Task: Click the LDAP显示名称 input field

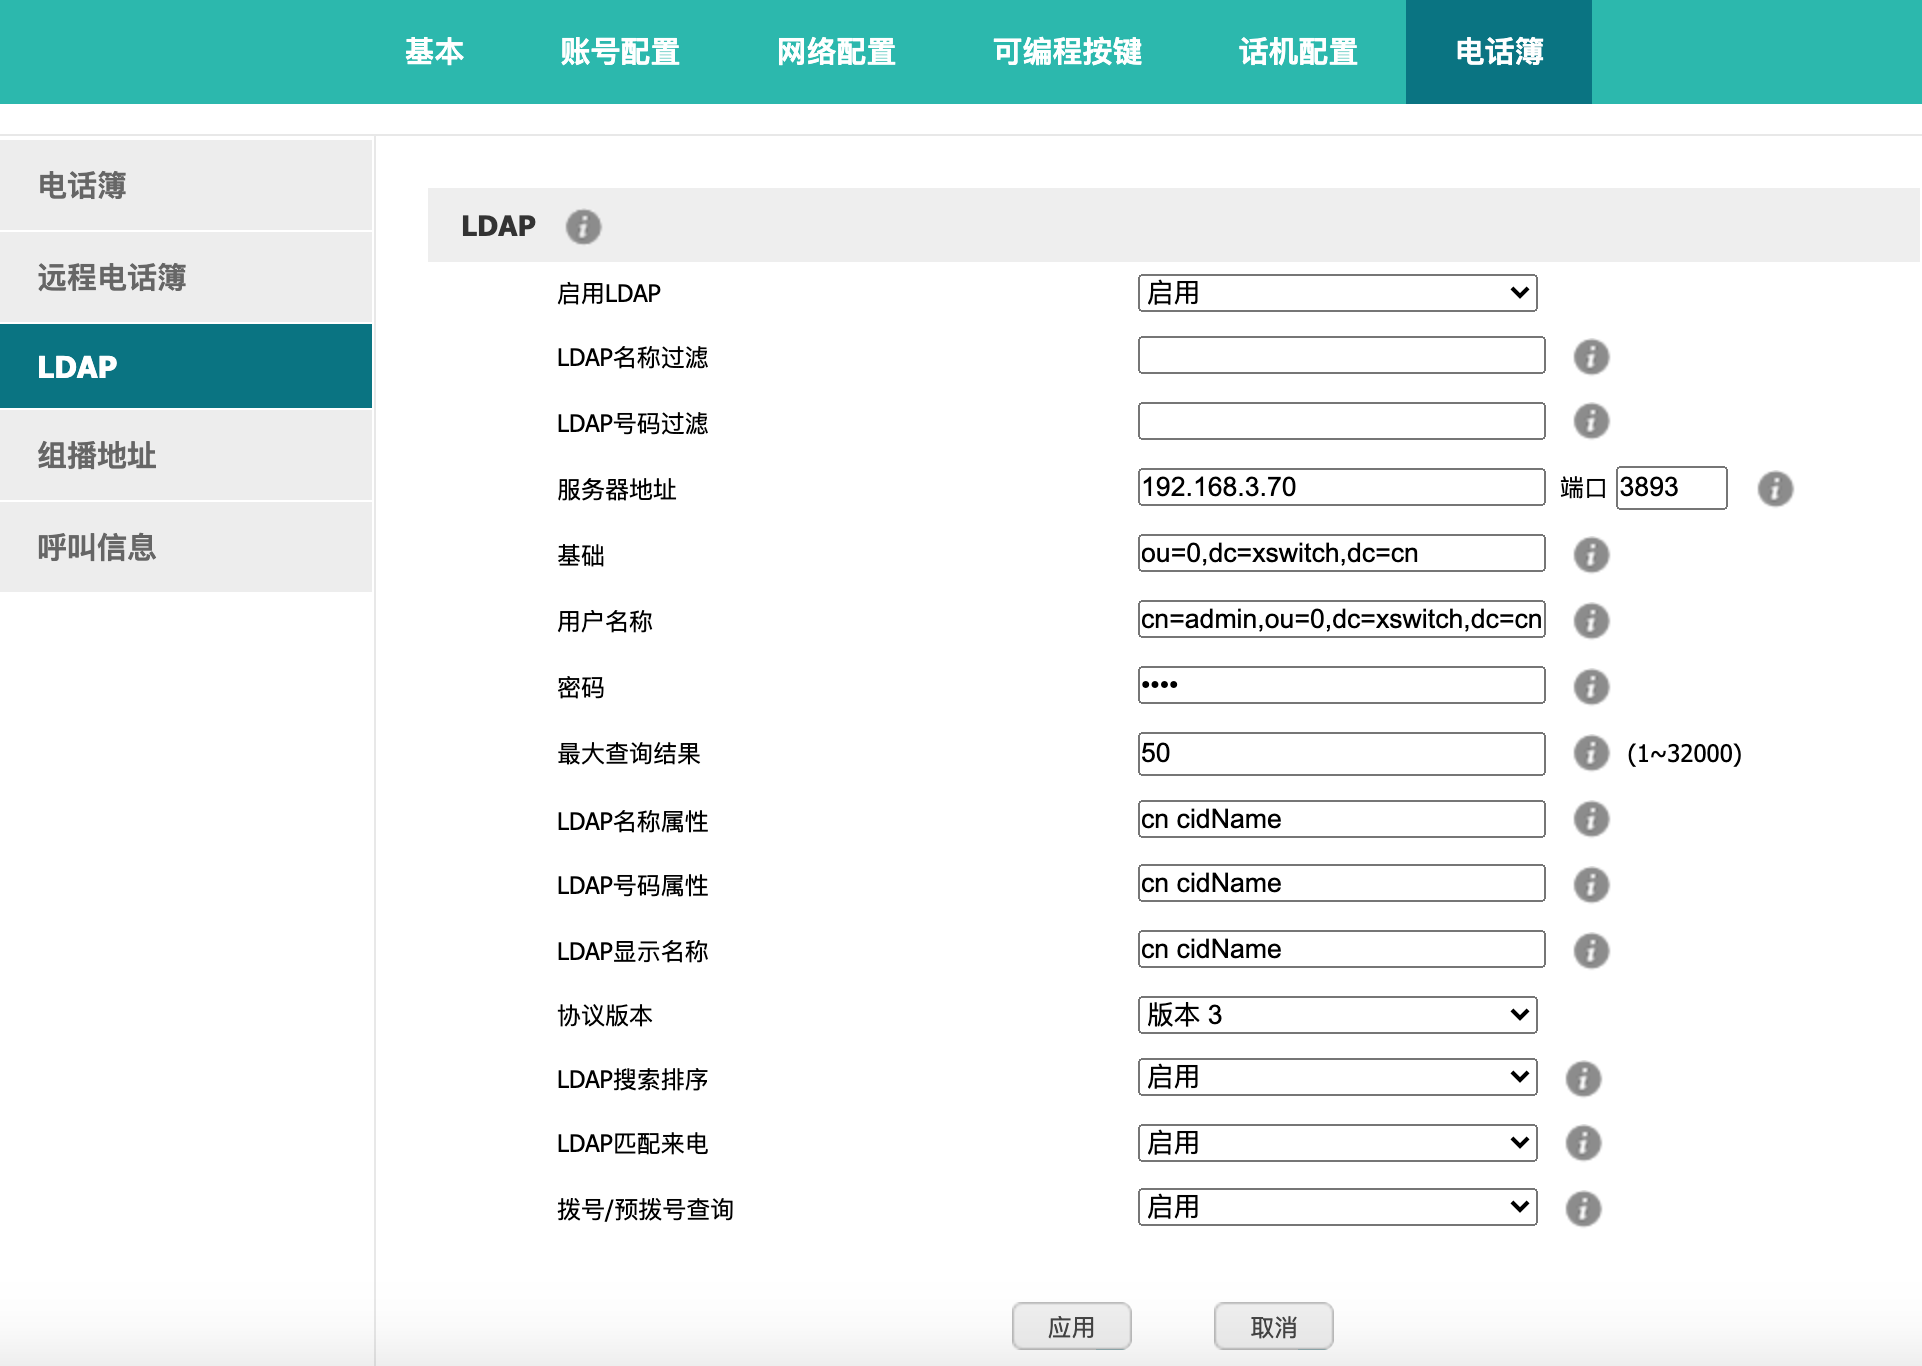Action: 1341,949
